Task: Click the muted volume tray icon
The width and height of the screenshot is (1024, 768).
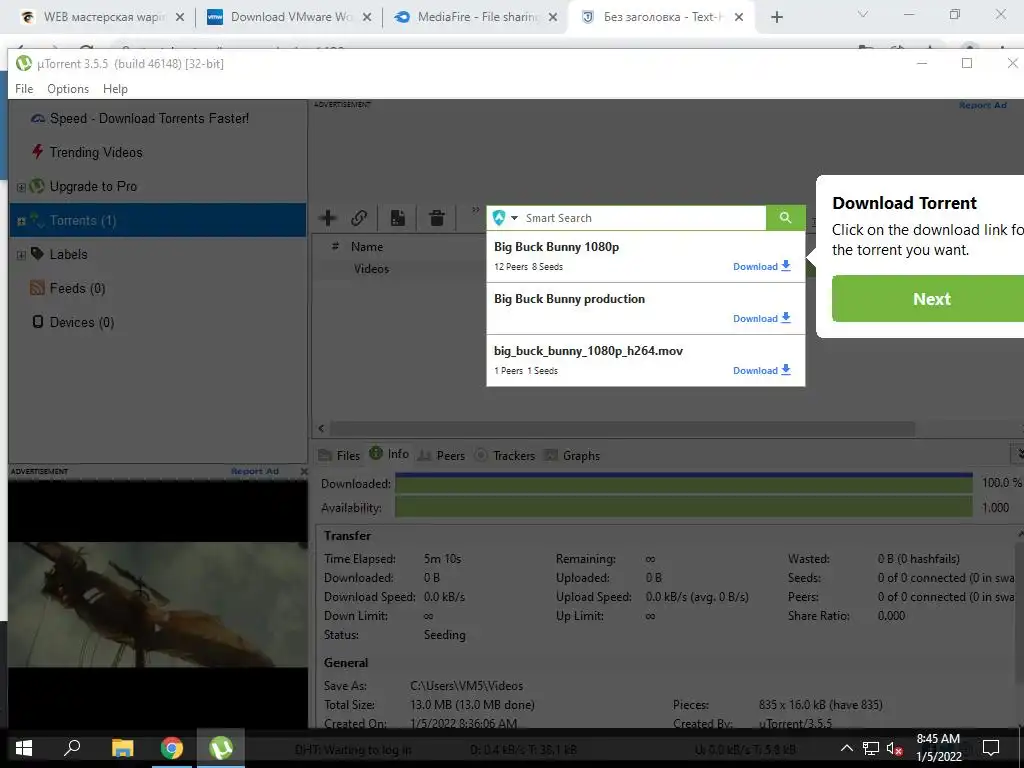Action: click(895, 748)
